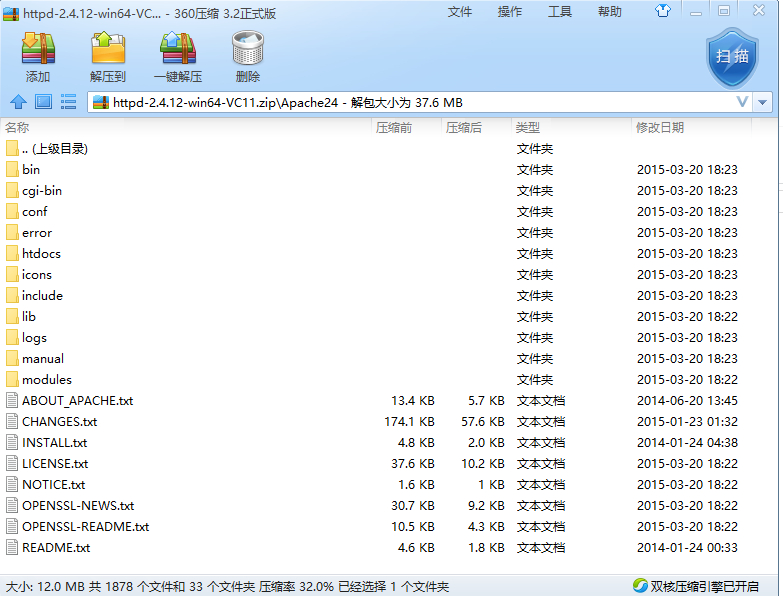Maximize the 360压缩 window
The image size is (783, 596).
[724, 11]
